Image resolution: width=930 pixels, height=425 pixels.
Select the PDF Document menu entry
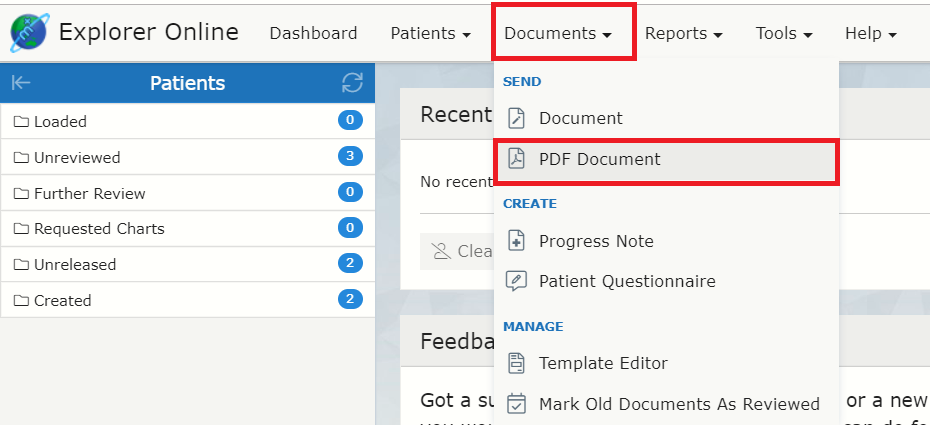tap(666, 159)
